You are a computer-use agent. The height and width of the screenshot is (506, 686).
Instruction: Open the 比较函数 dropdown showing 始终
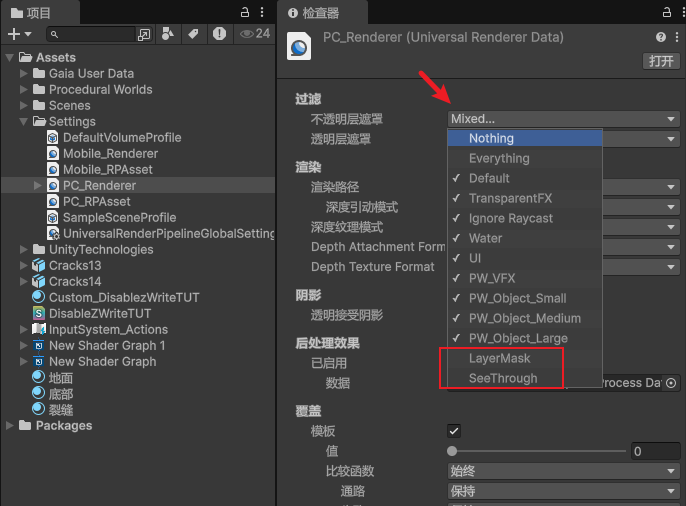point(564,471)
